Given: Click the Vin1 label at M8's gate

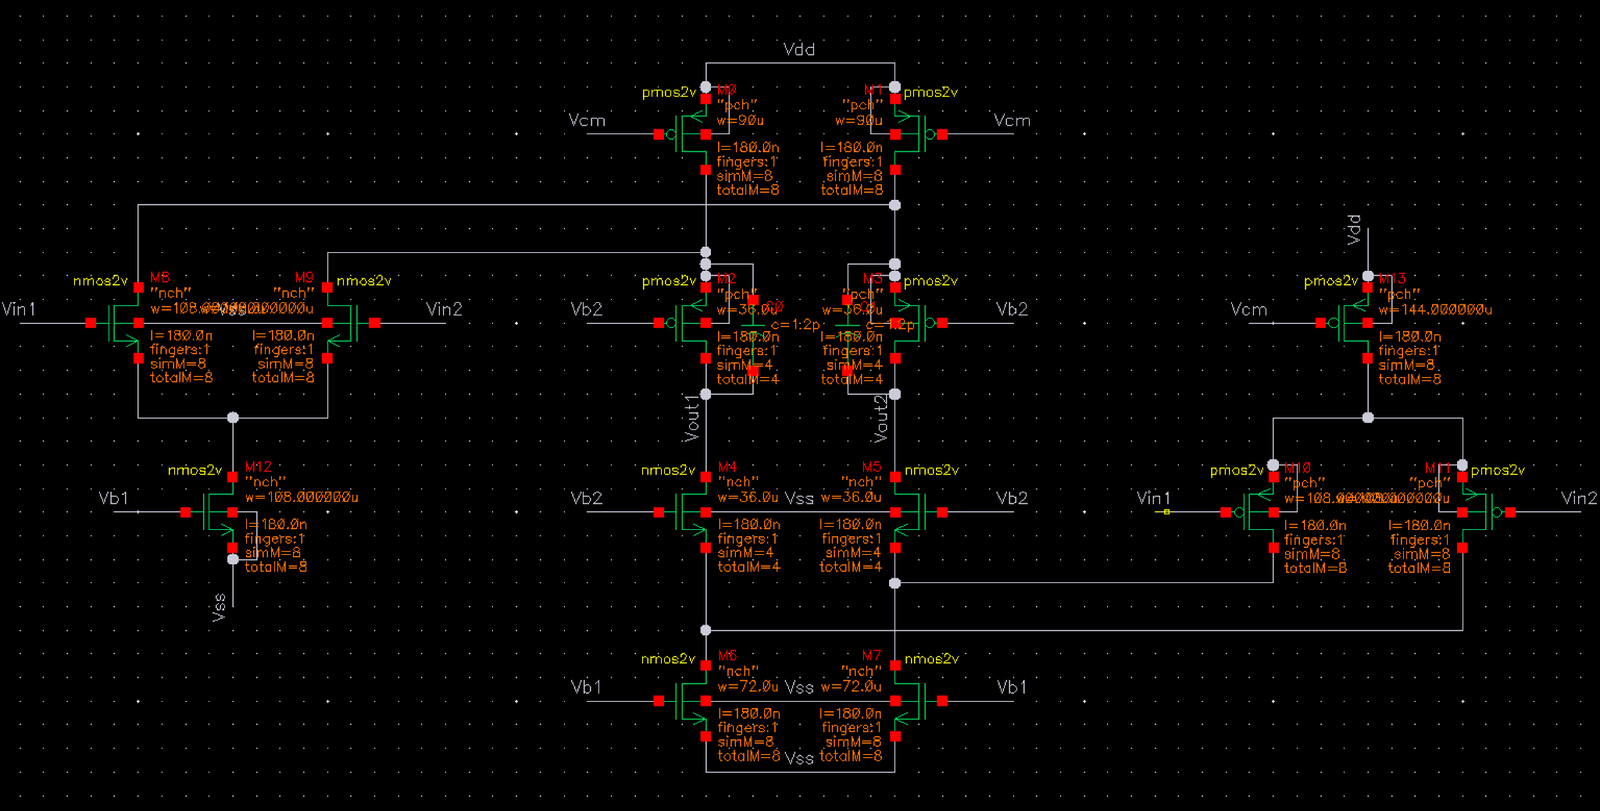Looking at the screenshot, I should pos(19,309).
